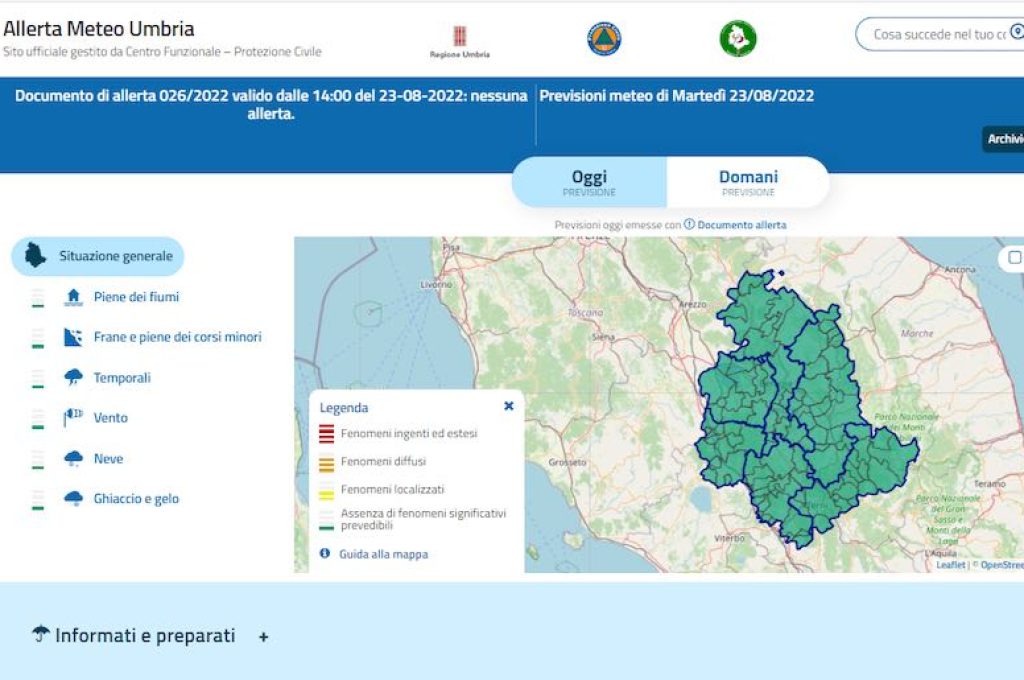
Task: Select the Temporali storm cloud icon
Action: coord(73,378)
